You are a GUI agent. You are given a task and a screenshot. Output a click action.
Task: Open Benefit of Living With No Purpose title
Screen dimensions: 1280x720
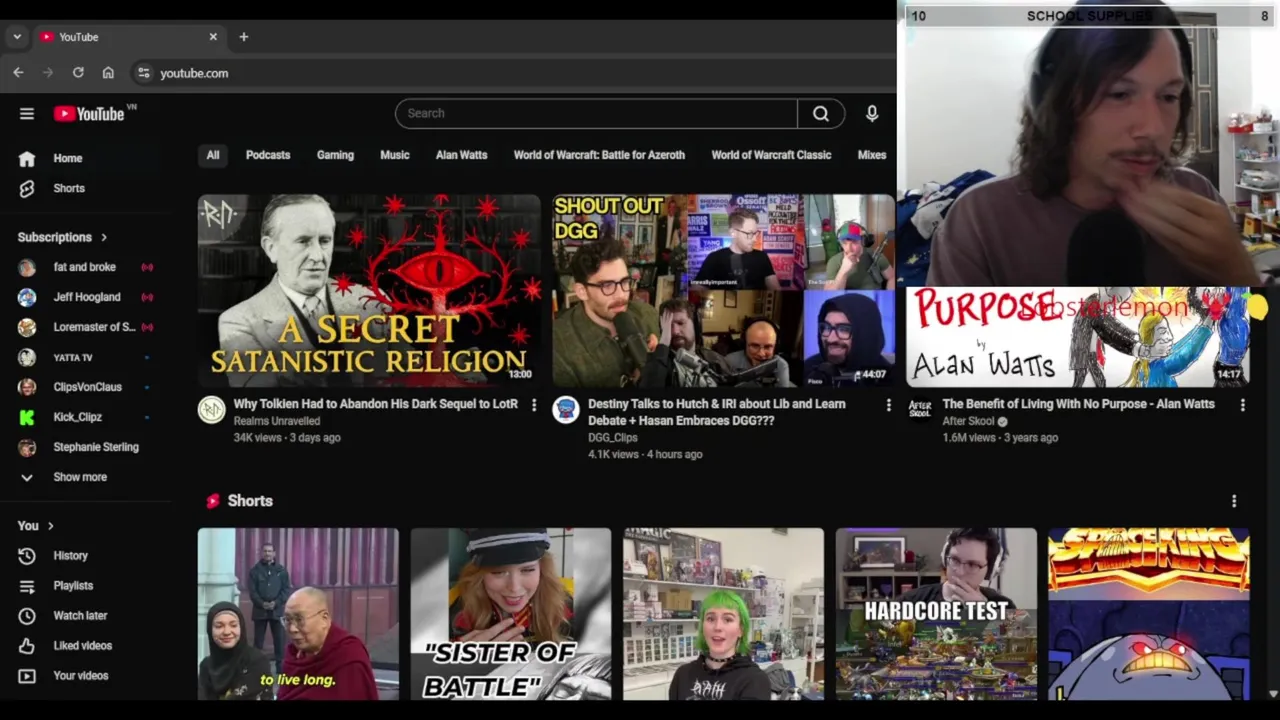pos(1078,404)
